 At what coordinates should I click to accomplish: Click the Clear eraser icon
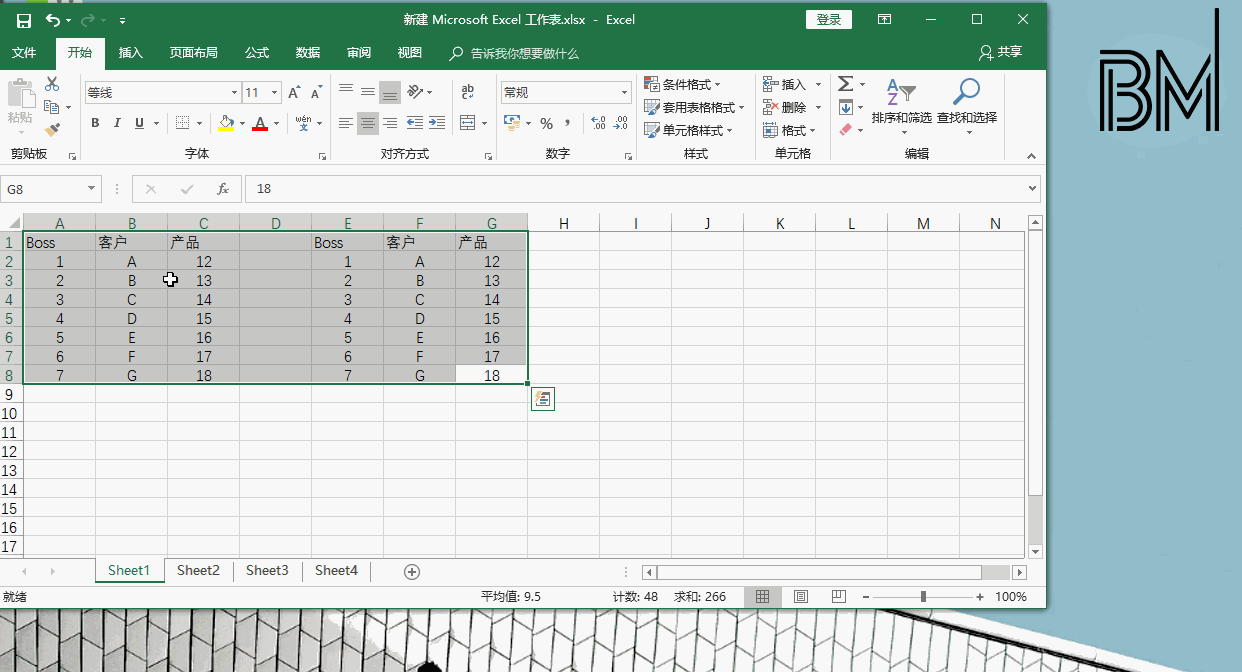845,130
